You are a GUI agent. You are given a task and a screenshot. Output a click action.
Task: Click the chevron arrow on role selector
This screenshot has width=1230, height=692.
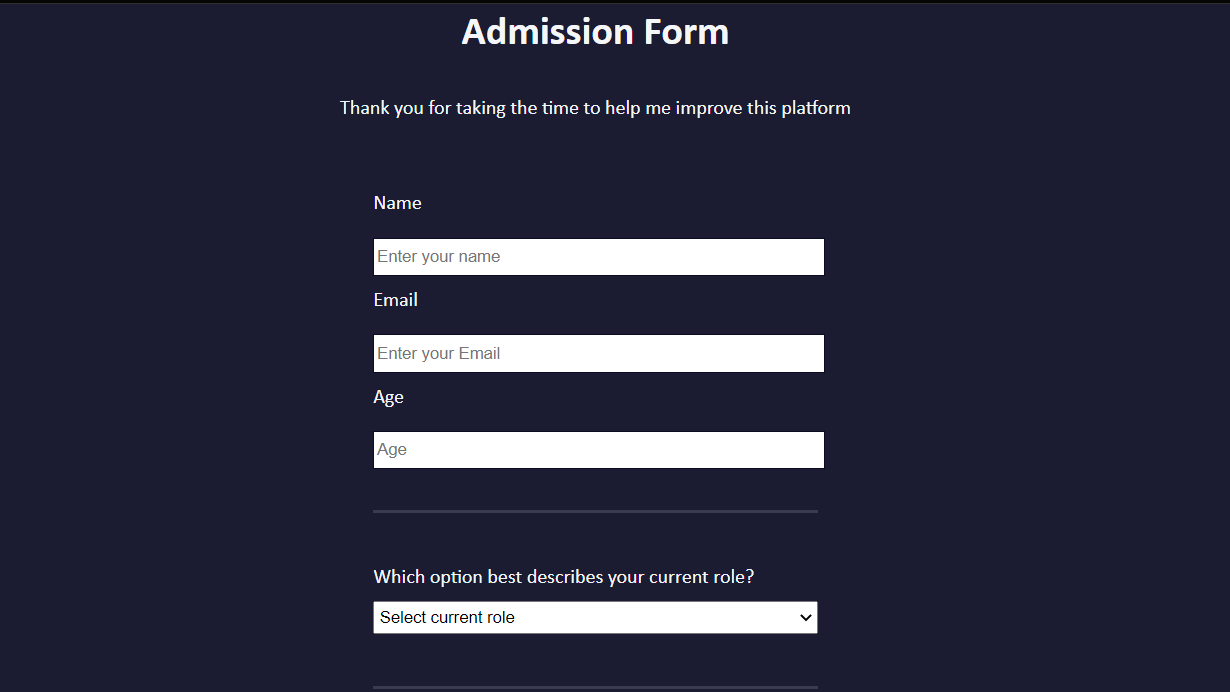click(x=806, y=618)
